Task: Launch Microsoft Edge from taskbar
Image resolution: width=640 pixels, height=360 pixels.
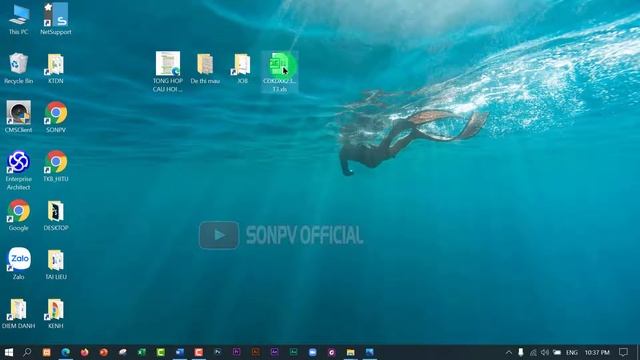Action: point(65,352)
